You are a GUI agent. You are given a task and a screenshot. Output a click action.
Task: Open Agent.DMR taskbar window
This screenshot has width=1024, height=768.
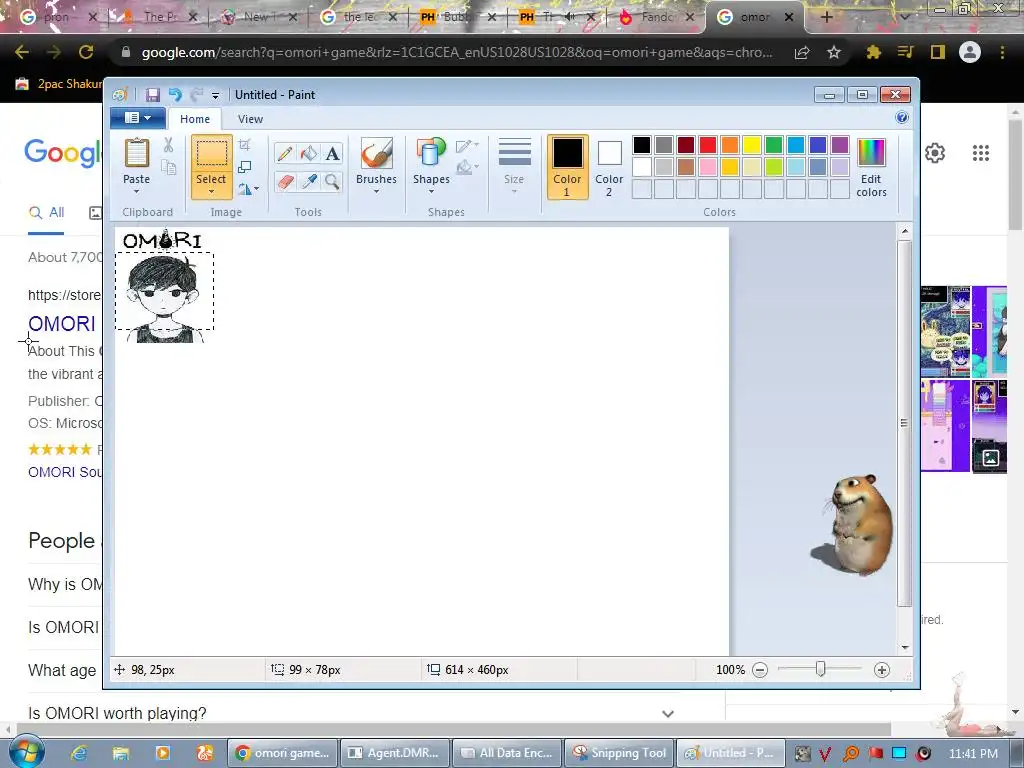point(394,753)
